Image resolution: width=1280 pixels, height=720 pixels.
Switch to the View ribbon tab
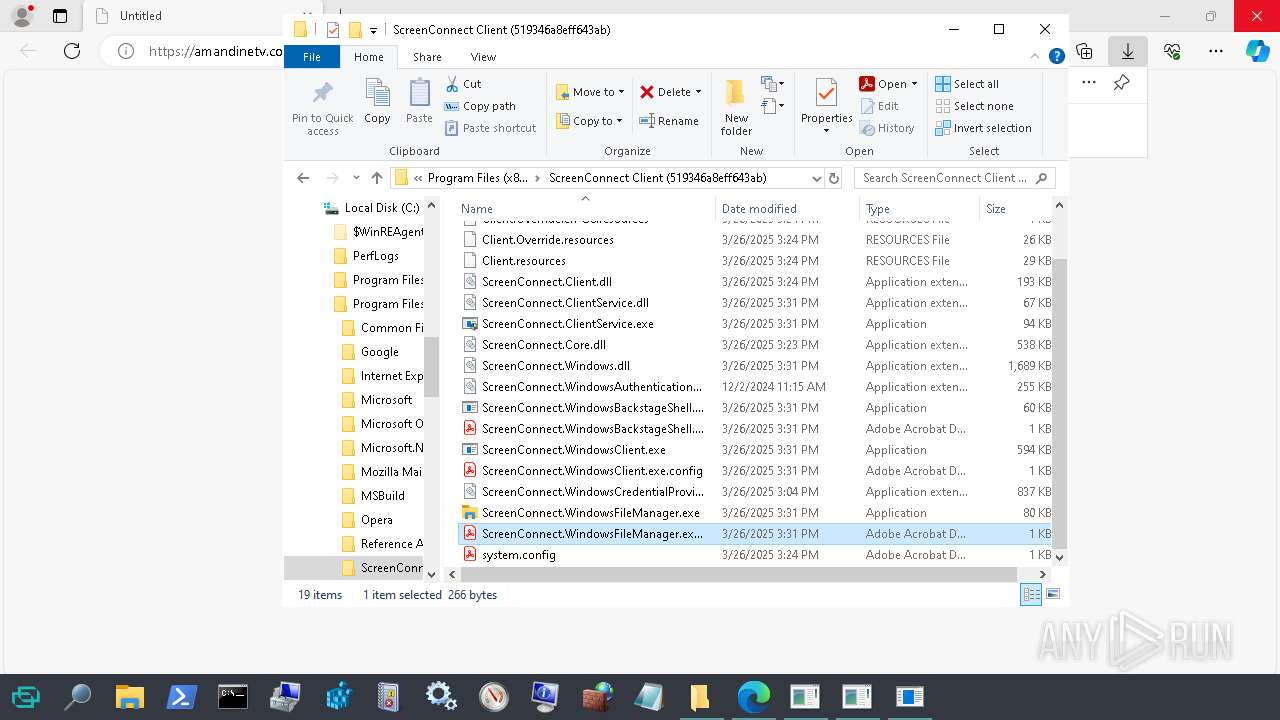click(x=483, y=57)
